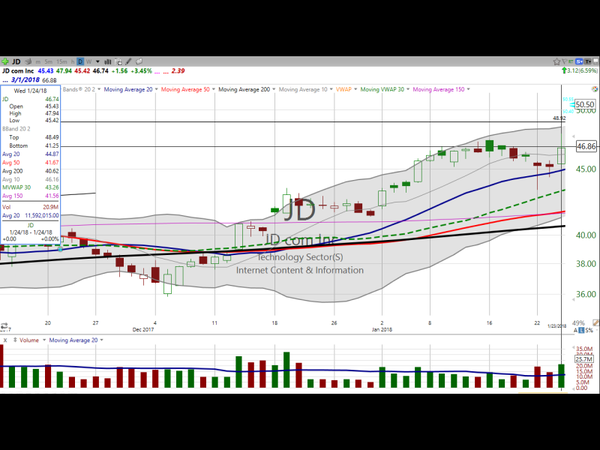Open the dark T dropdown button
The height and width of the screenshot is (450, 600).
pyautogui.click(x=588, y=62)
